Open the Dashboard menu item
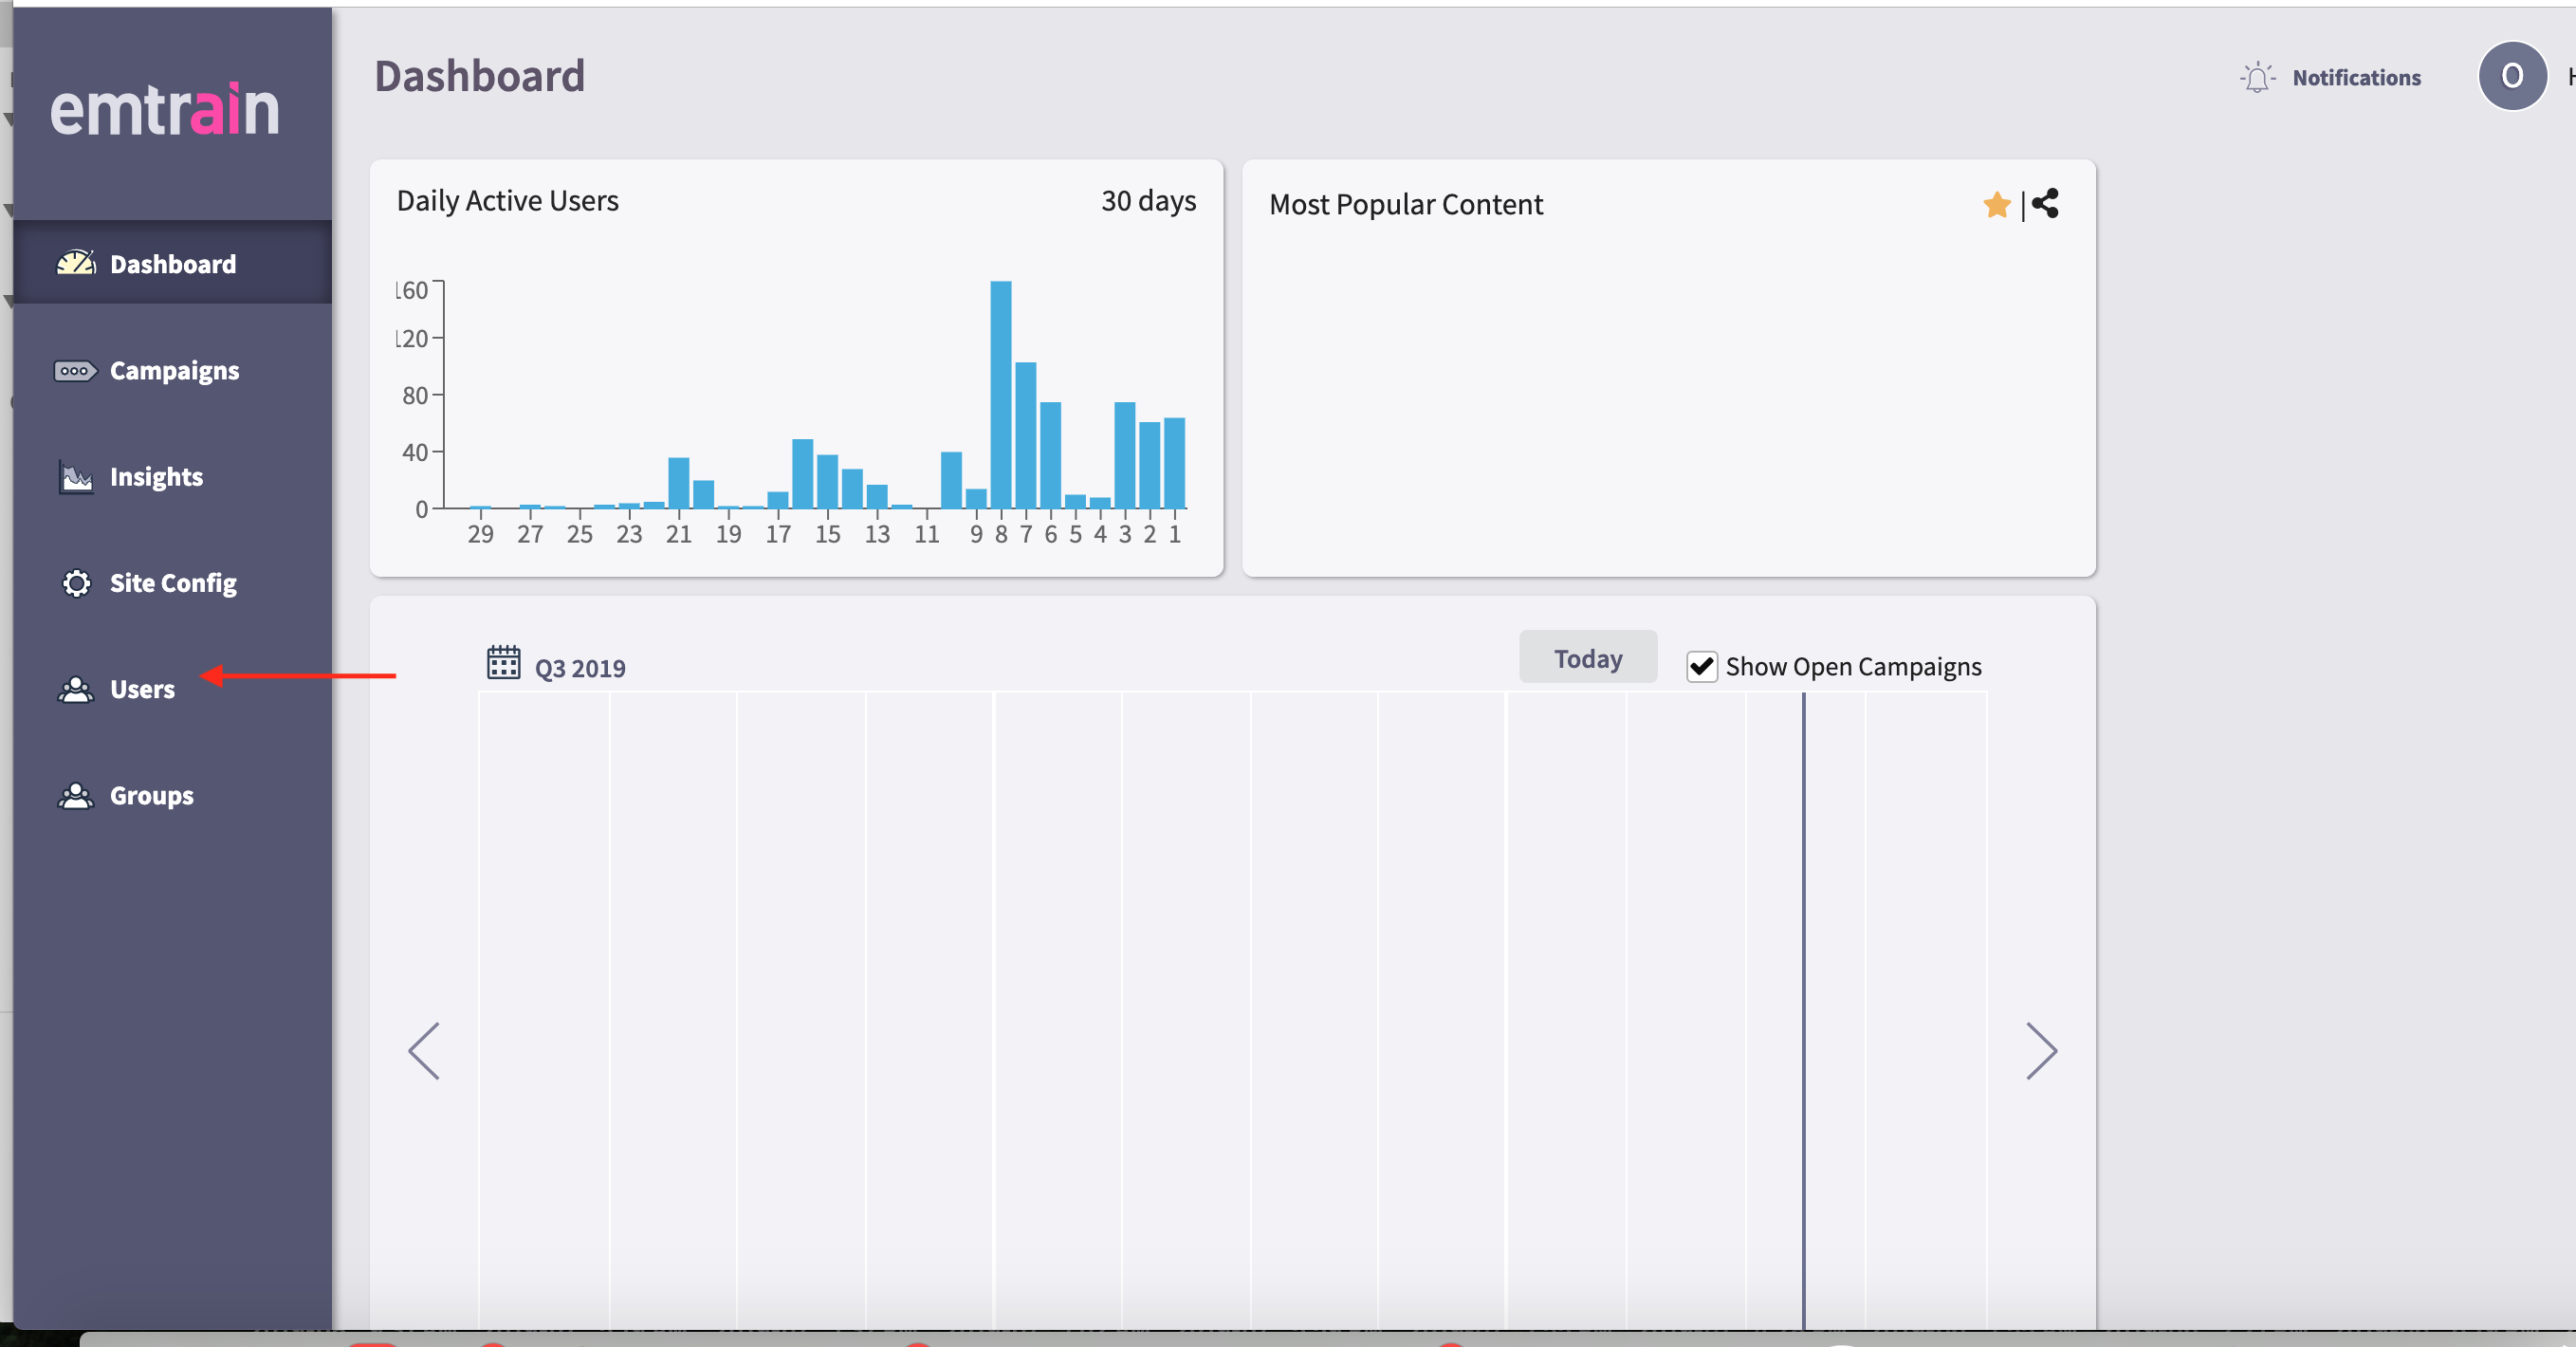Screen dimensions: 2576x1347 point(172,263)
